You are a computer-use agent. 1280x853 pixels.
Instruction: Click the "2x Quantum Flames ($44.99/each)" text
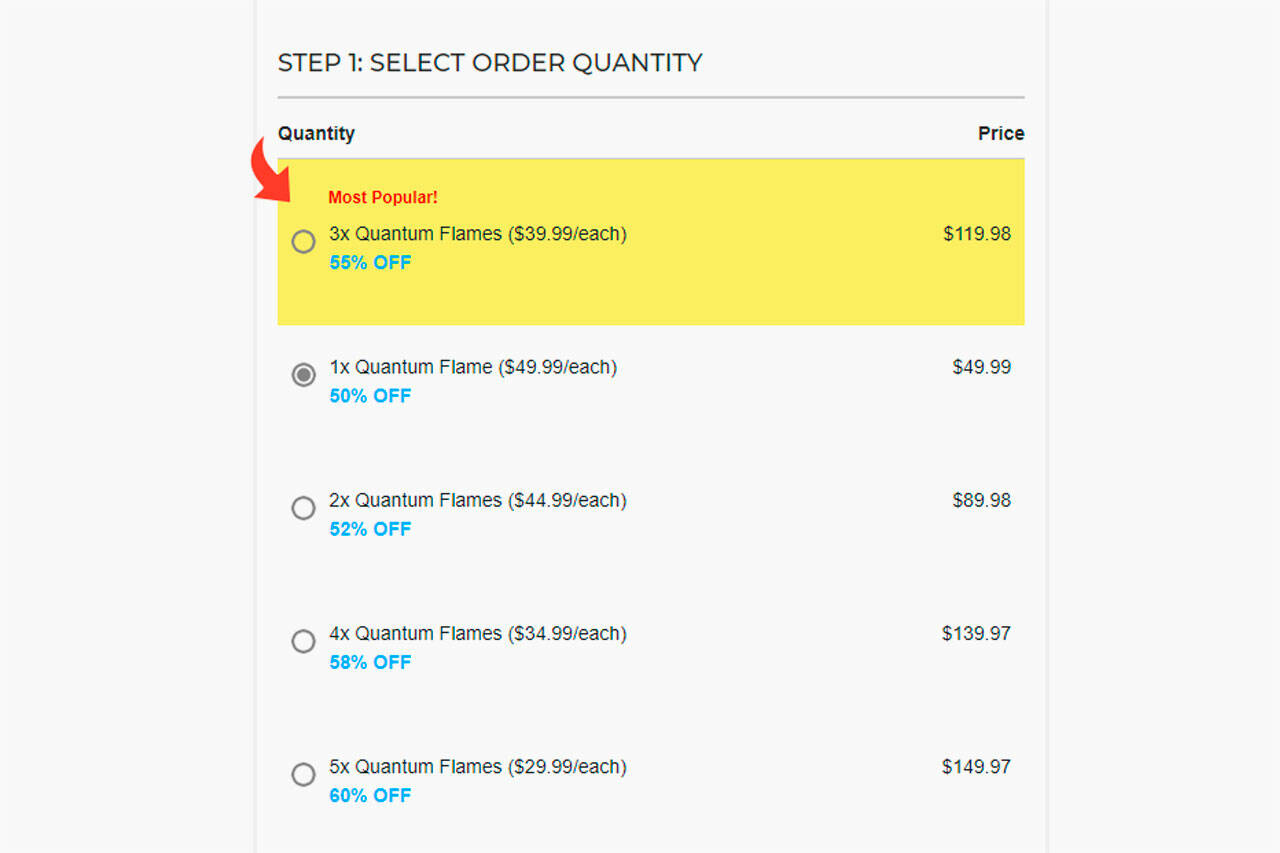point(478,500)
